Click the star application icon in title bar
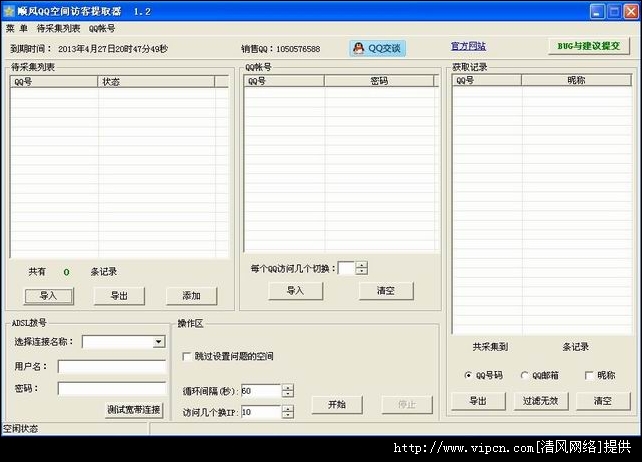Screen dimensions: 642x462 (x=9, y=11)
